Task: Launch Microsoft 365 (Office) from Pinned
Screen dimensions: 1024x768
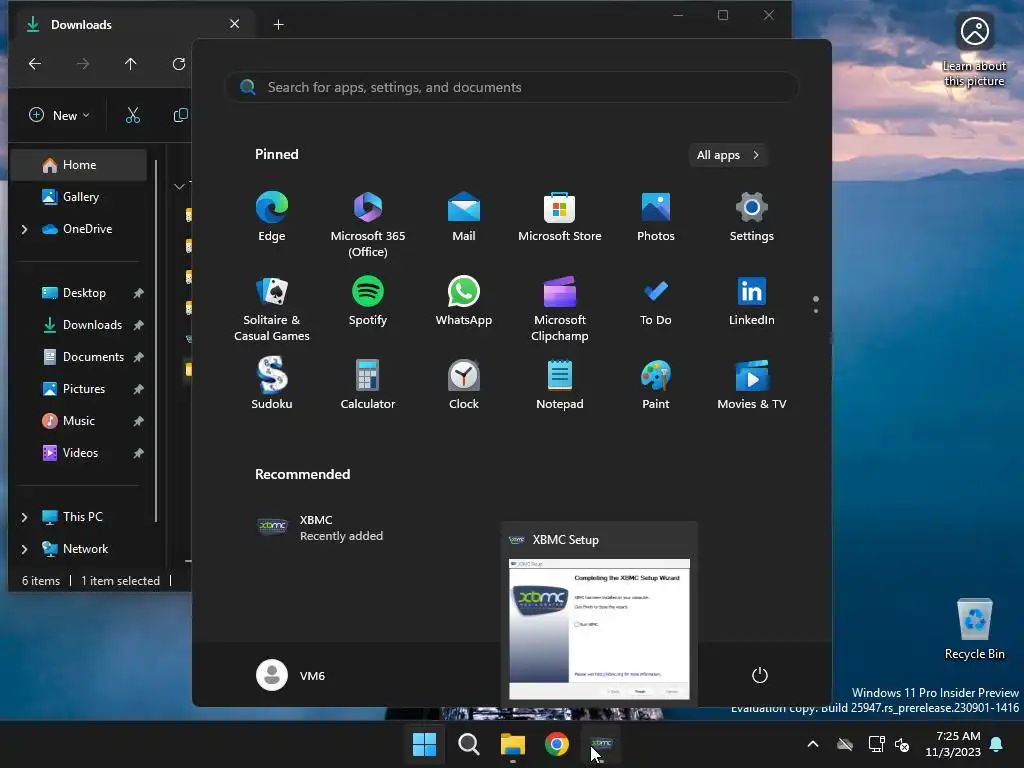Action: pyautogui.click(x=368, y=224)
